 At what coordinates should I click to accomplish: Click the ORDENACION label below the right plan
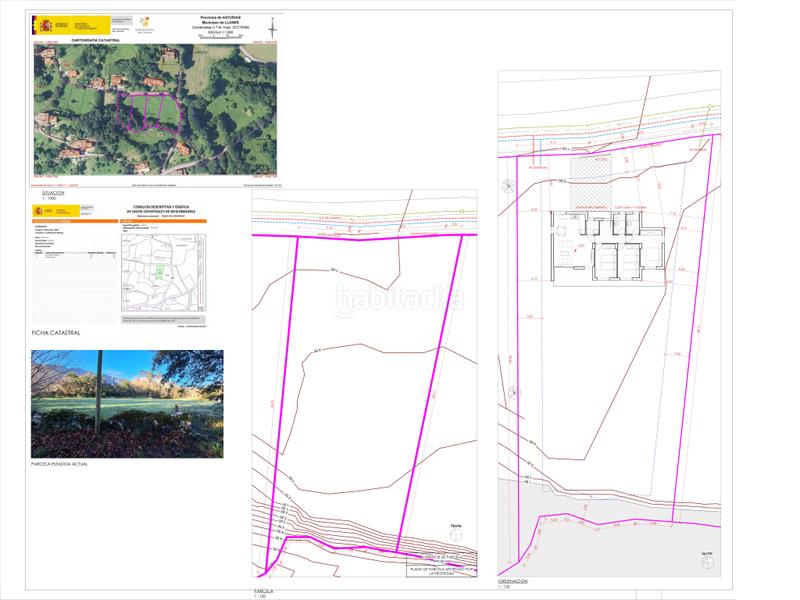tap(514, 580)
